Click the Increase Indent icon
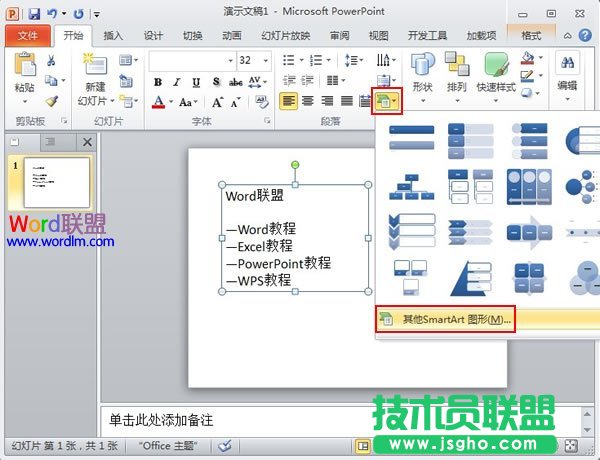Image resolution: width=600 pixels, height=460 pixels. tap(308, 81)
